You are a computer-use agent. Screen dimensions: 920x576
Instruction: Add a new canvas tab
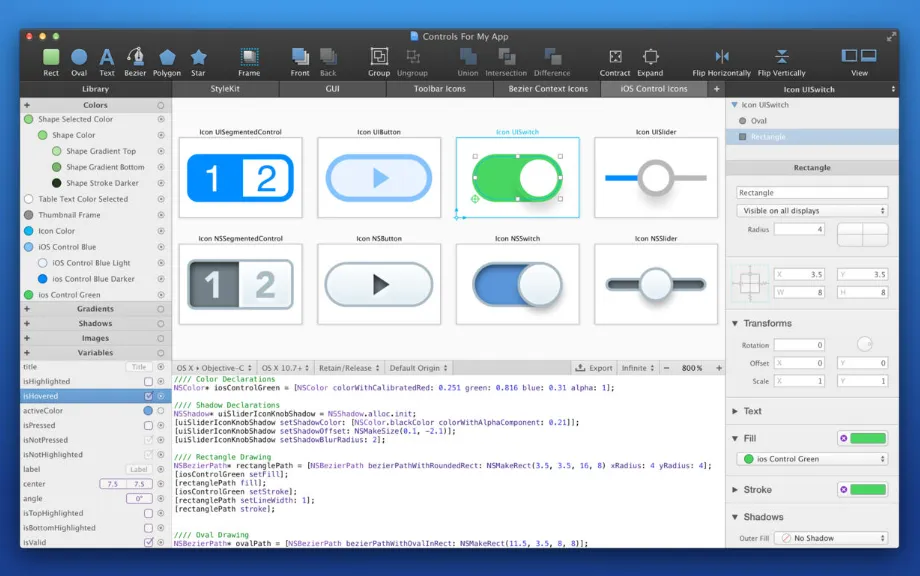(716, 89)
